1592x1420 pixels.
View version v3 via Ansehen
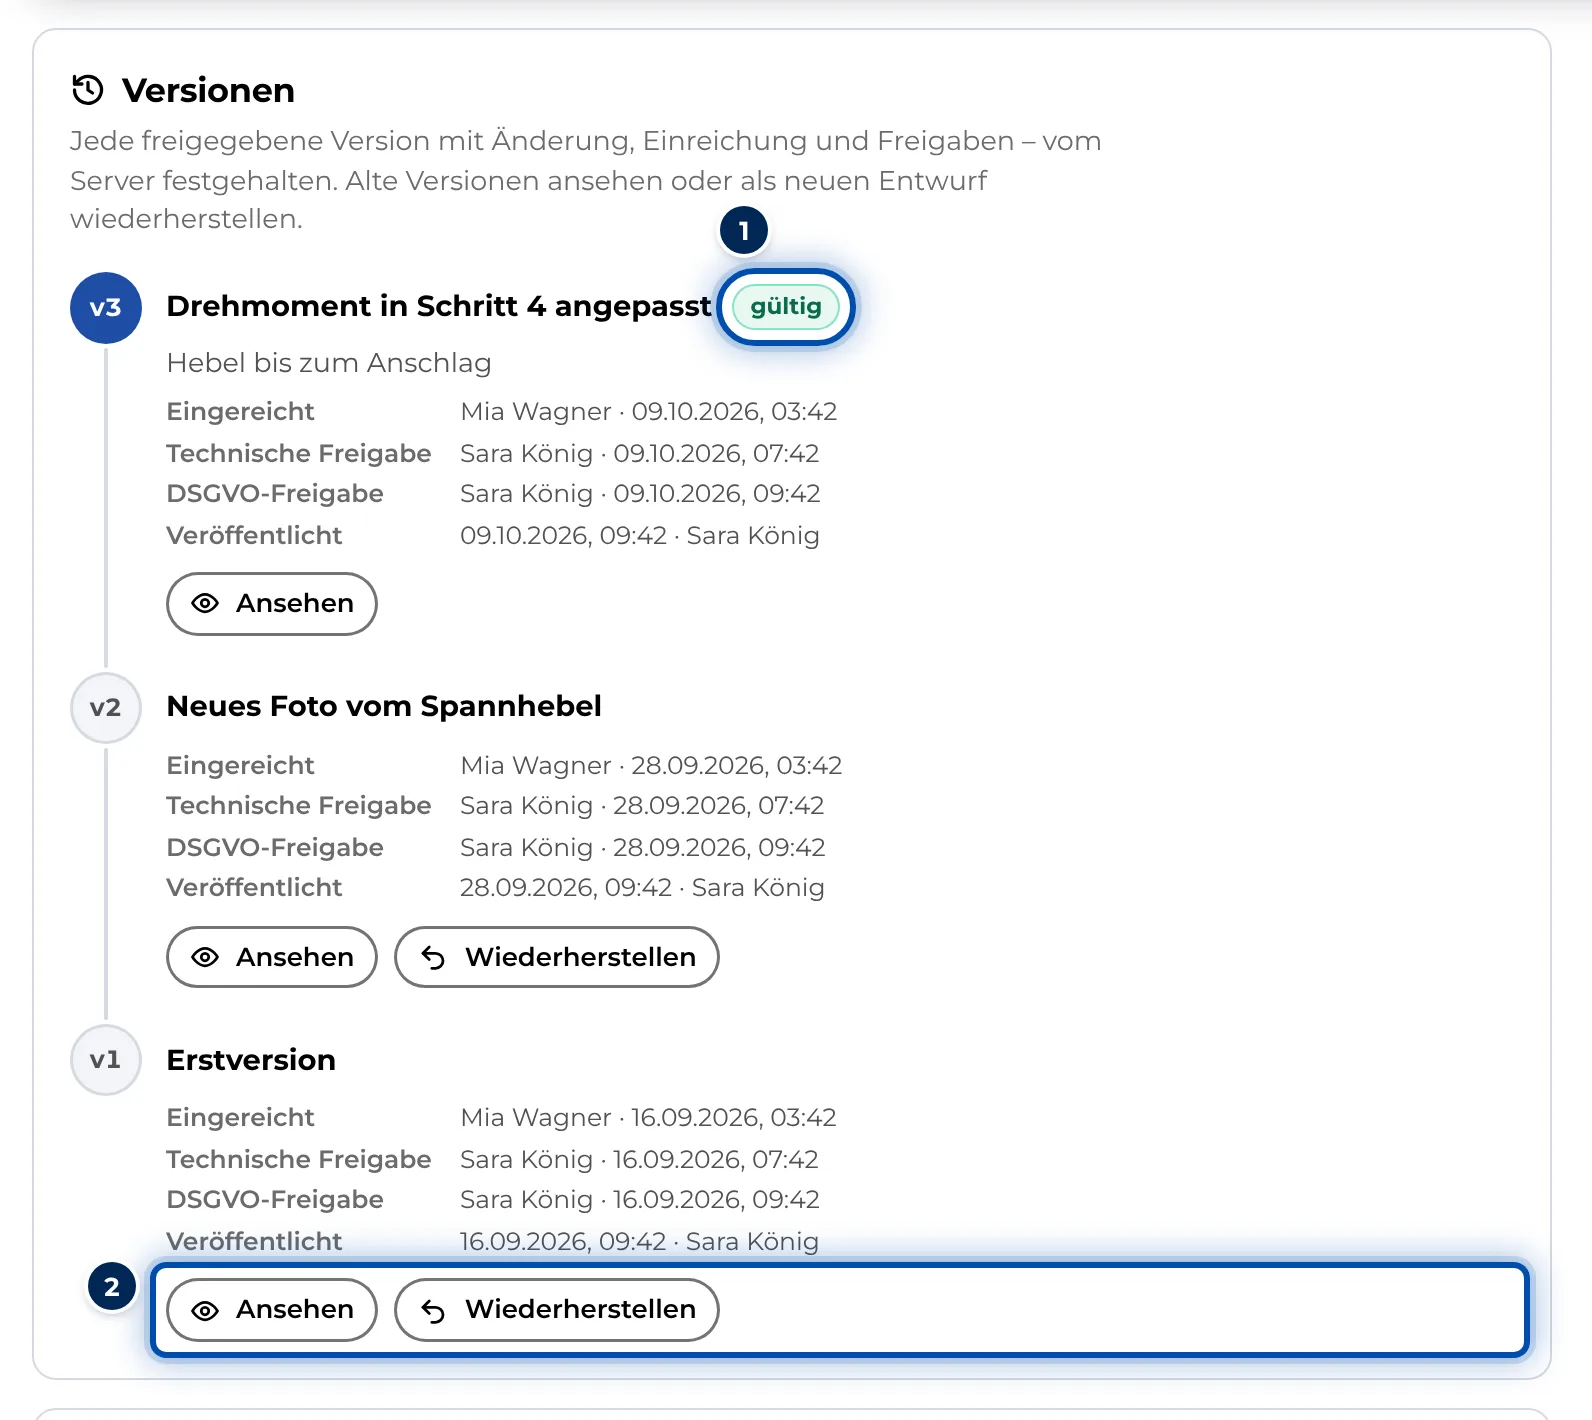(272, 604)
